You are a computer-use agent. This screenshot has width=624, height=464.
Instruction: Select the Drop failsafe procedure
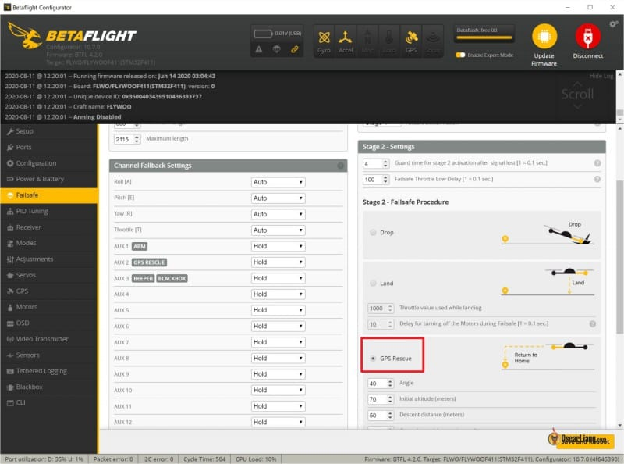coord(373,232)
